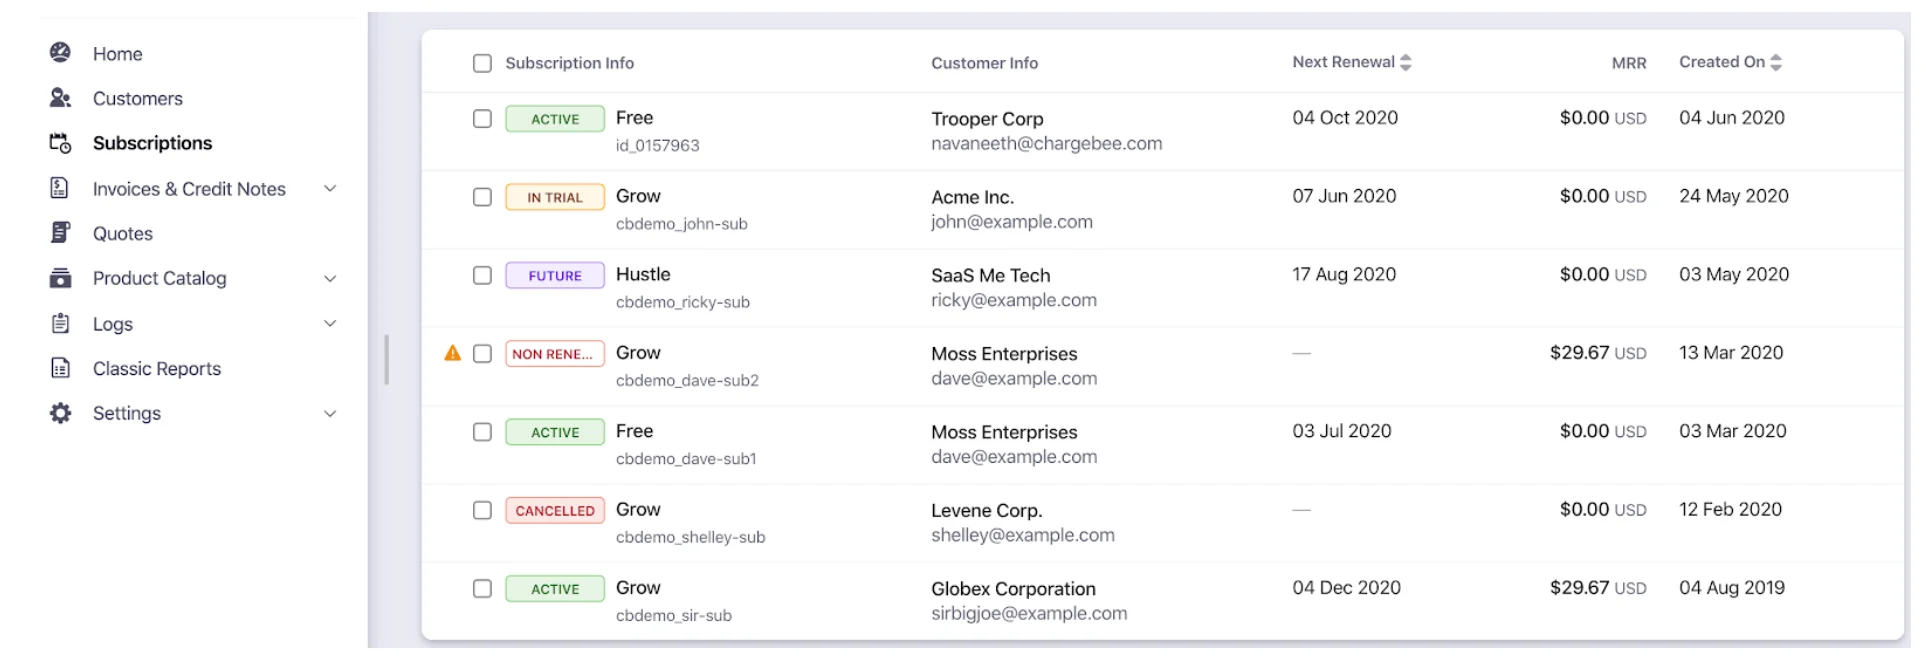Click the Settings gear icon
The image size is (1926, 658).
60,413
